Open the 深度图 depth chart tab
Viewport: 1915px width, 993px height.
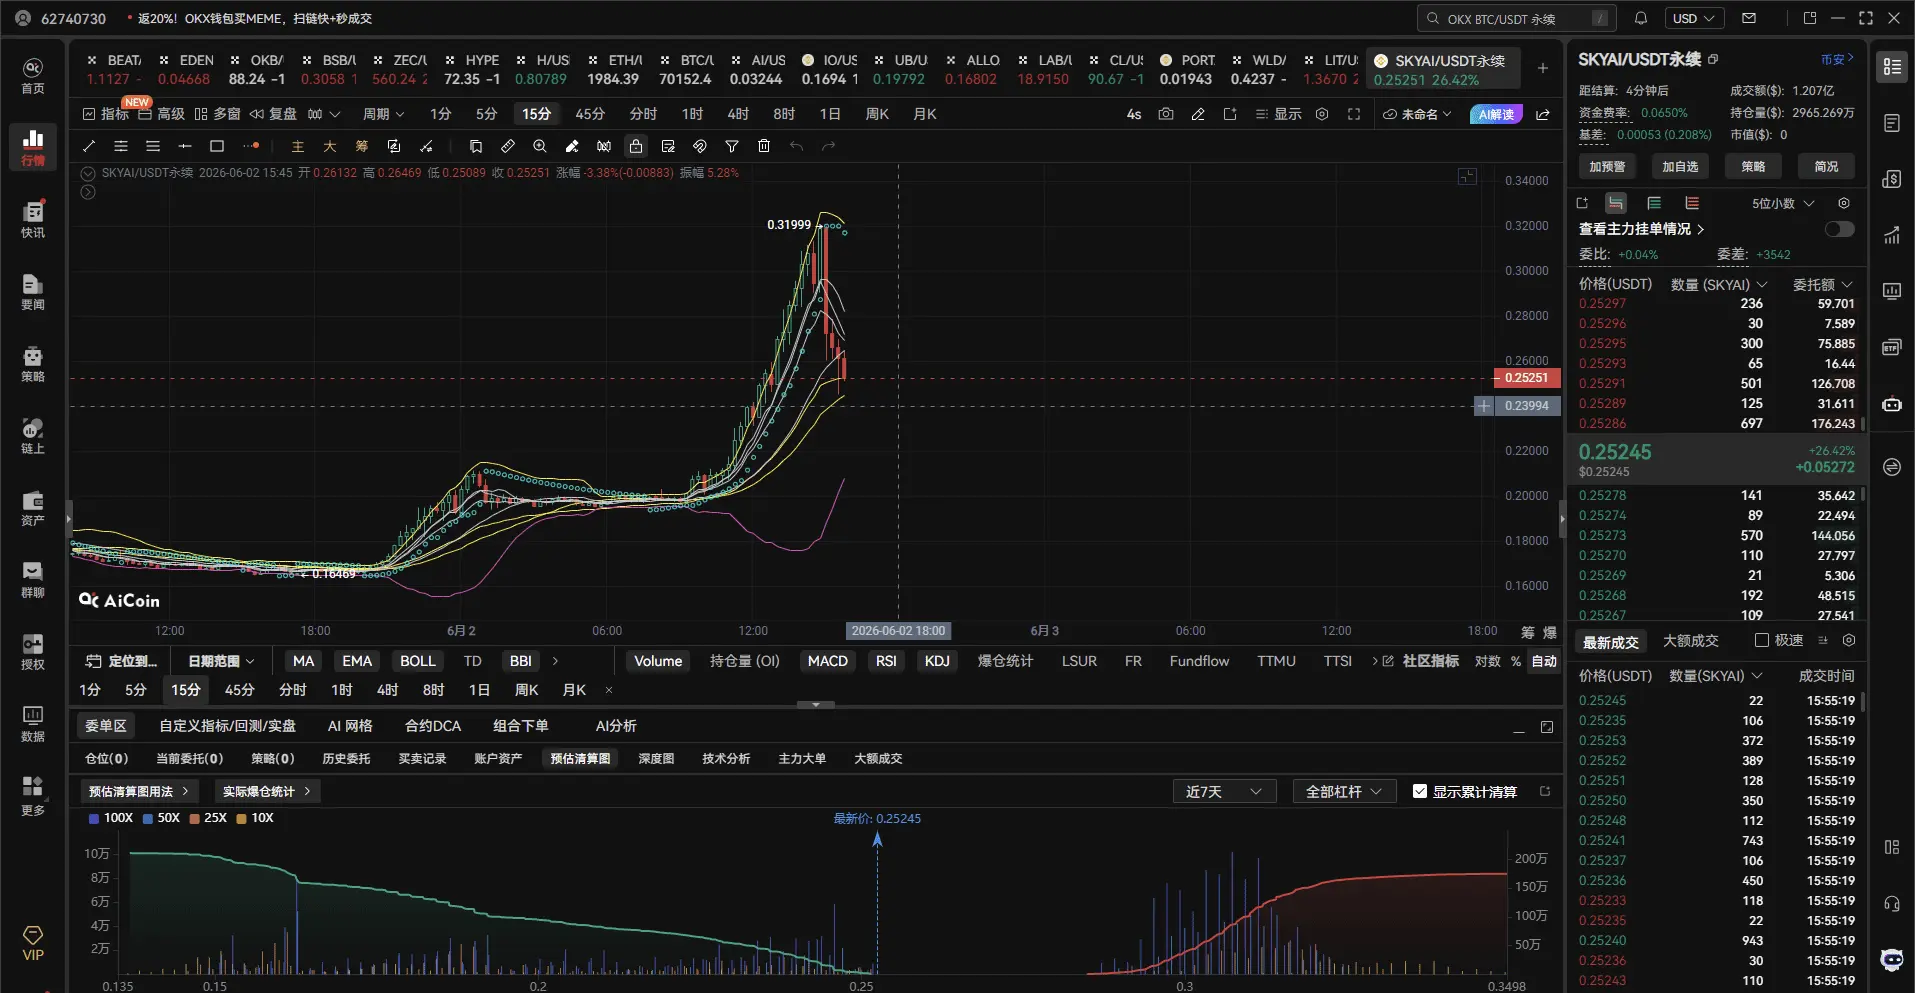[656, 759]
